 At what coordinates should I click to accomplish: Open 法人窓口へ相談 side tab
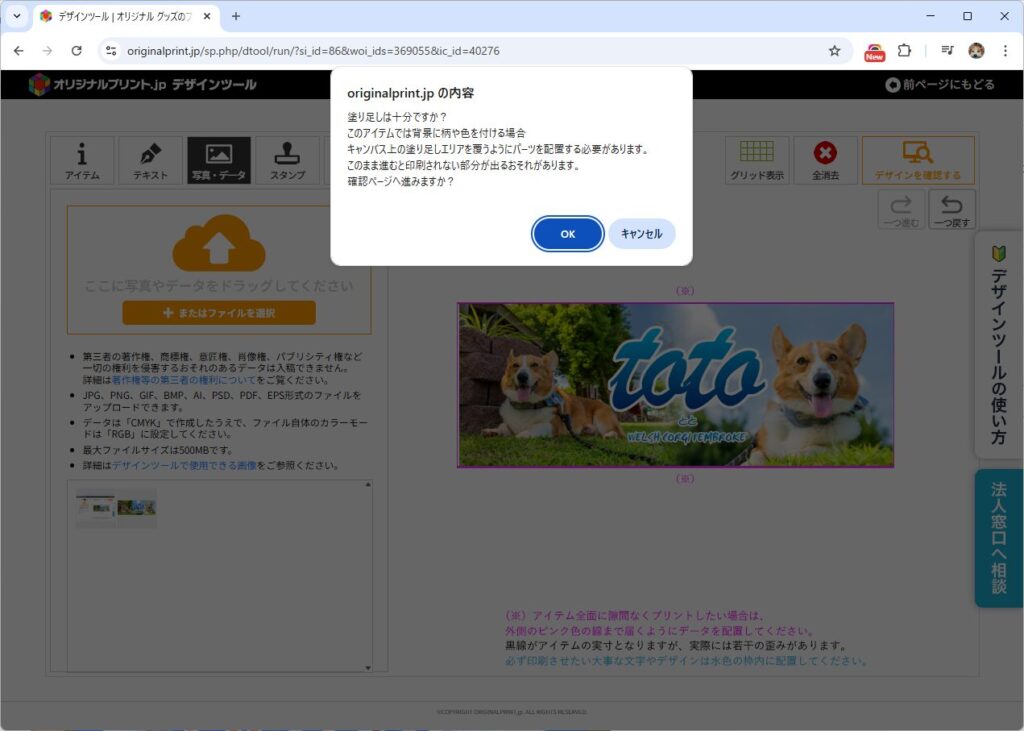pyautogui.click(x=998, y=538)
